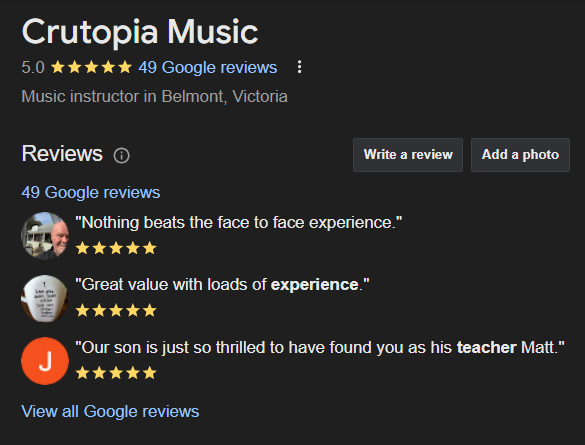Screen dimensions: 585x445
Task: Open the "Our son is just so thrilled" review
Action: point(320,348)
